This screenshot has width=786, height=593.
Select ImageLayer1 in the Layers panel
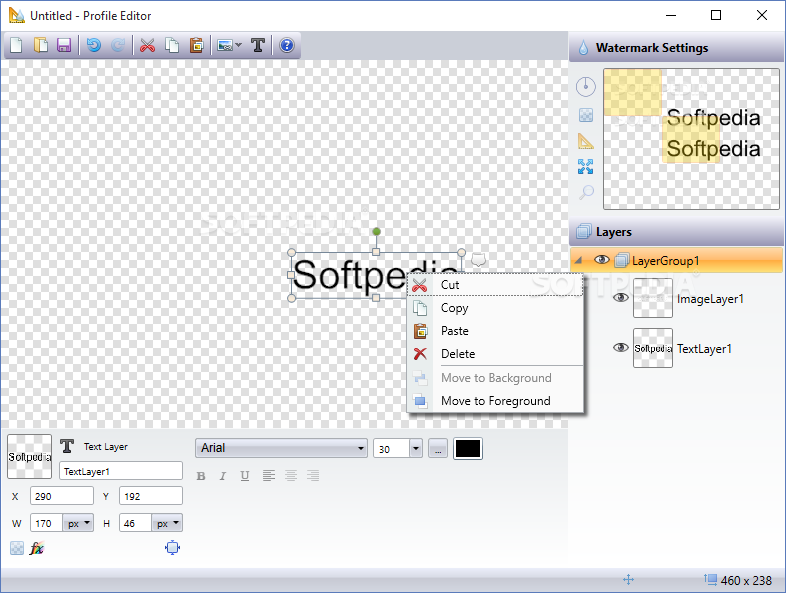[710, 299]
